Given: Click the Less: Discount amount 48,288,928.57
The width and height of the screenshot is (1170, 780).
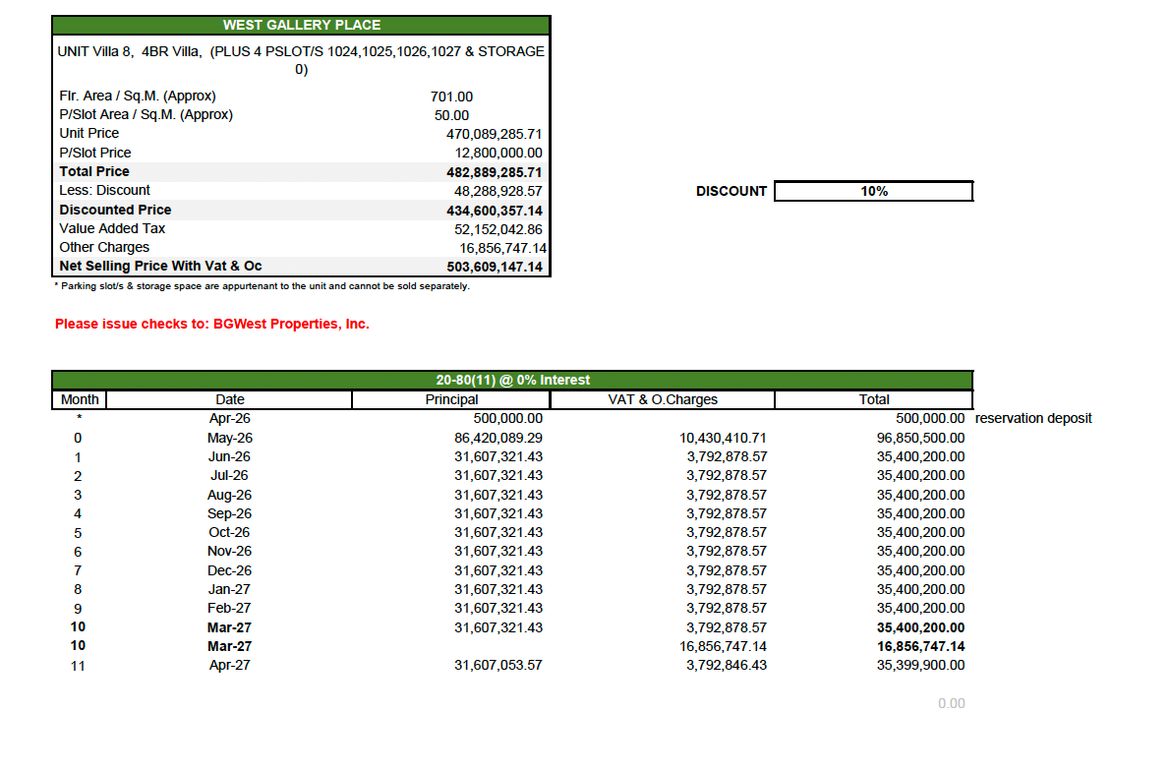Looking at the screenshot, I should 498,191.
